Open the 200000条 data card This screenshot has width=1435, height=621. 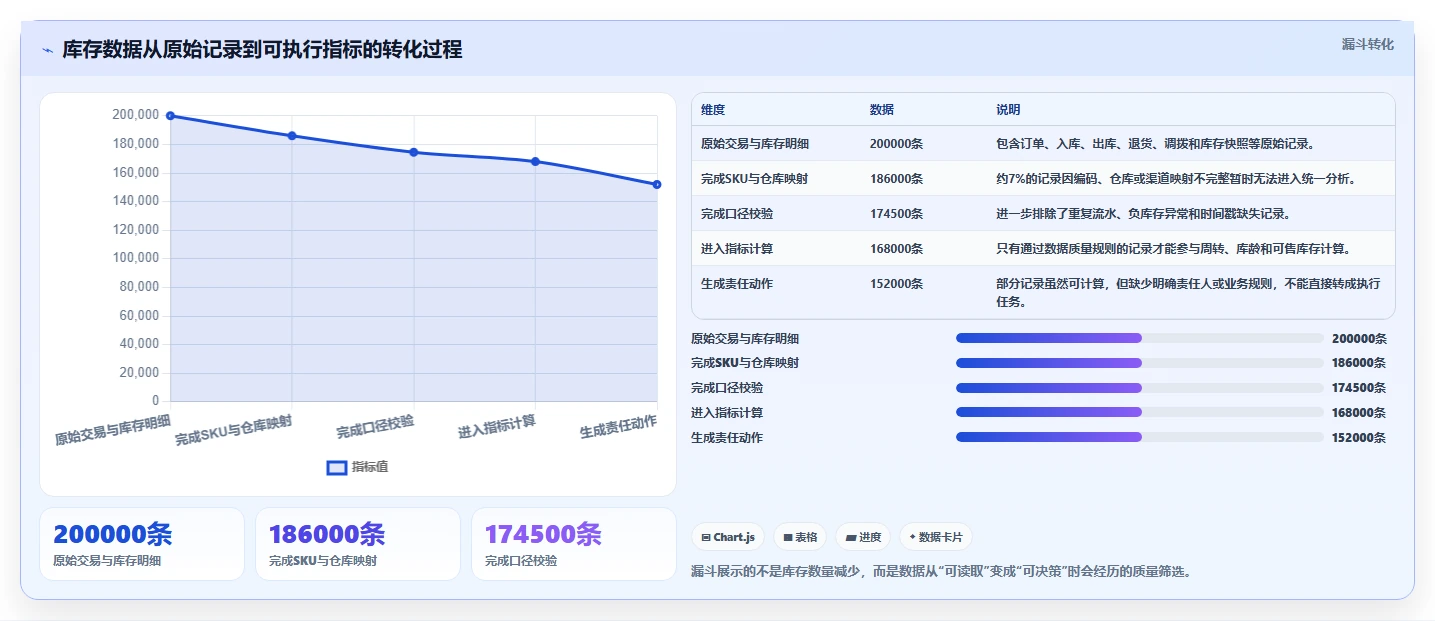coord(142,544)
